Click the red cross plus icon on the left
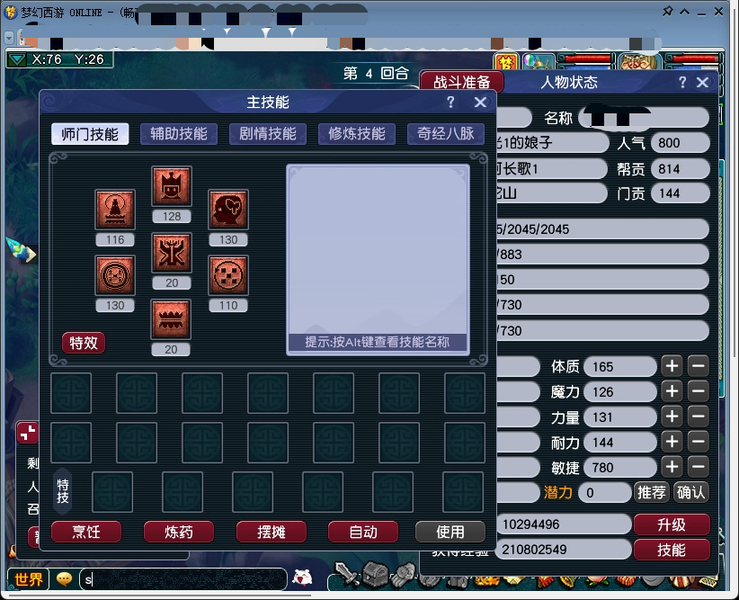Image resolution: width=739 pixels, height=600 pixels. (x=28, y=433)
